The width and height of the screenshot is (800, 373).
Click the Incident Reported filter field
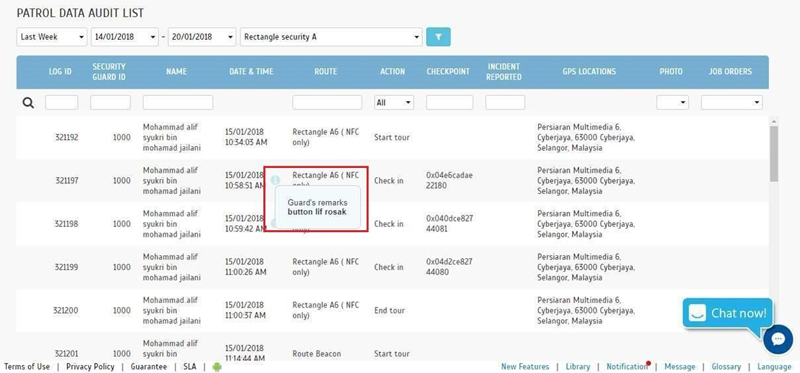[x=505, y=103]
